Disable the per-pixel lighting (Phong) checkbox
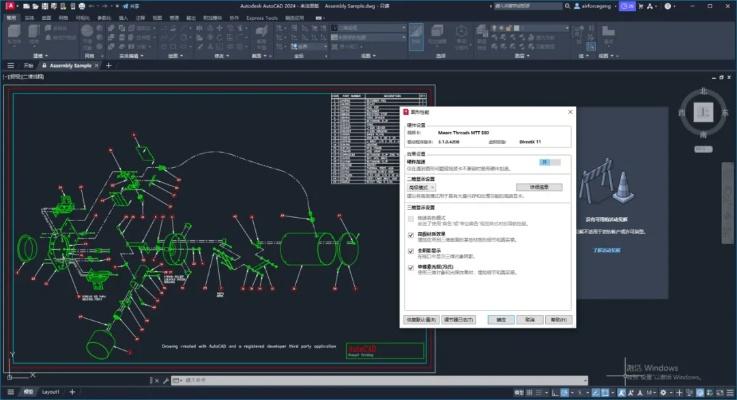737x400 pixels. pyautogui.click(x=411, y=268)
